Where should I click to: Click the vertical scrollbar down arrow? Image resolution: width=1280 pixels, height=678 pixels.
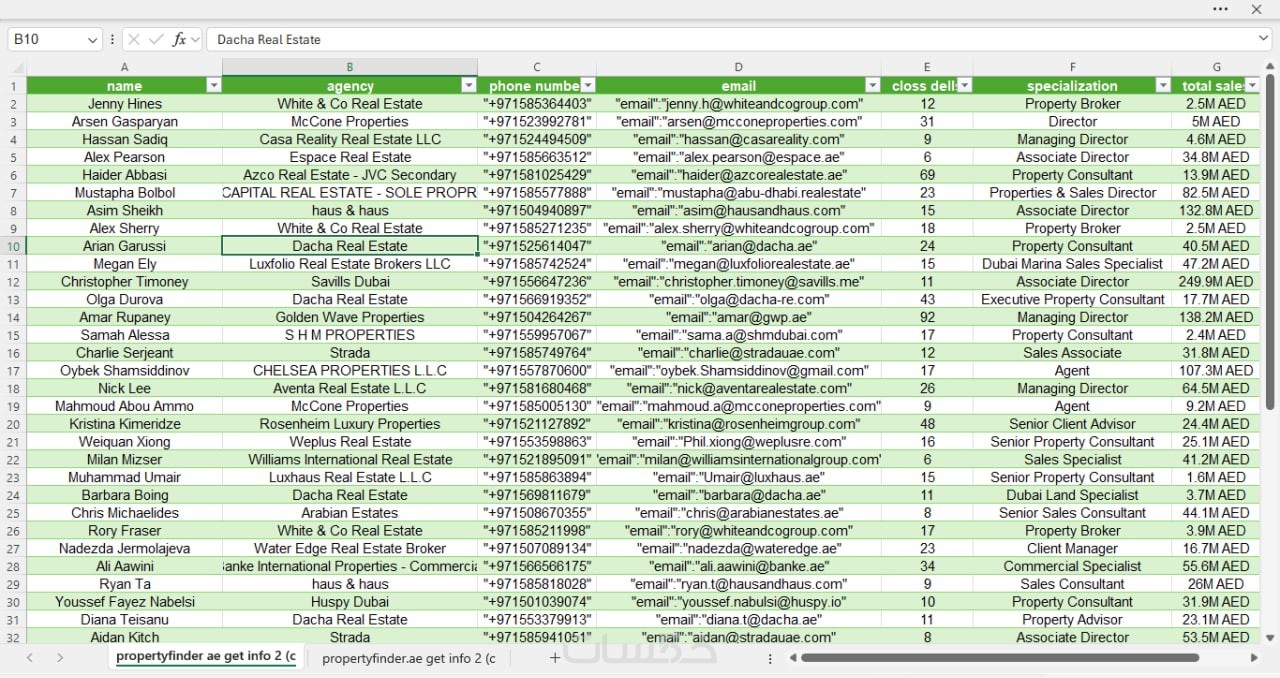point(1270,638)
